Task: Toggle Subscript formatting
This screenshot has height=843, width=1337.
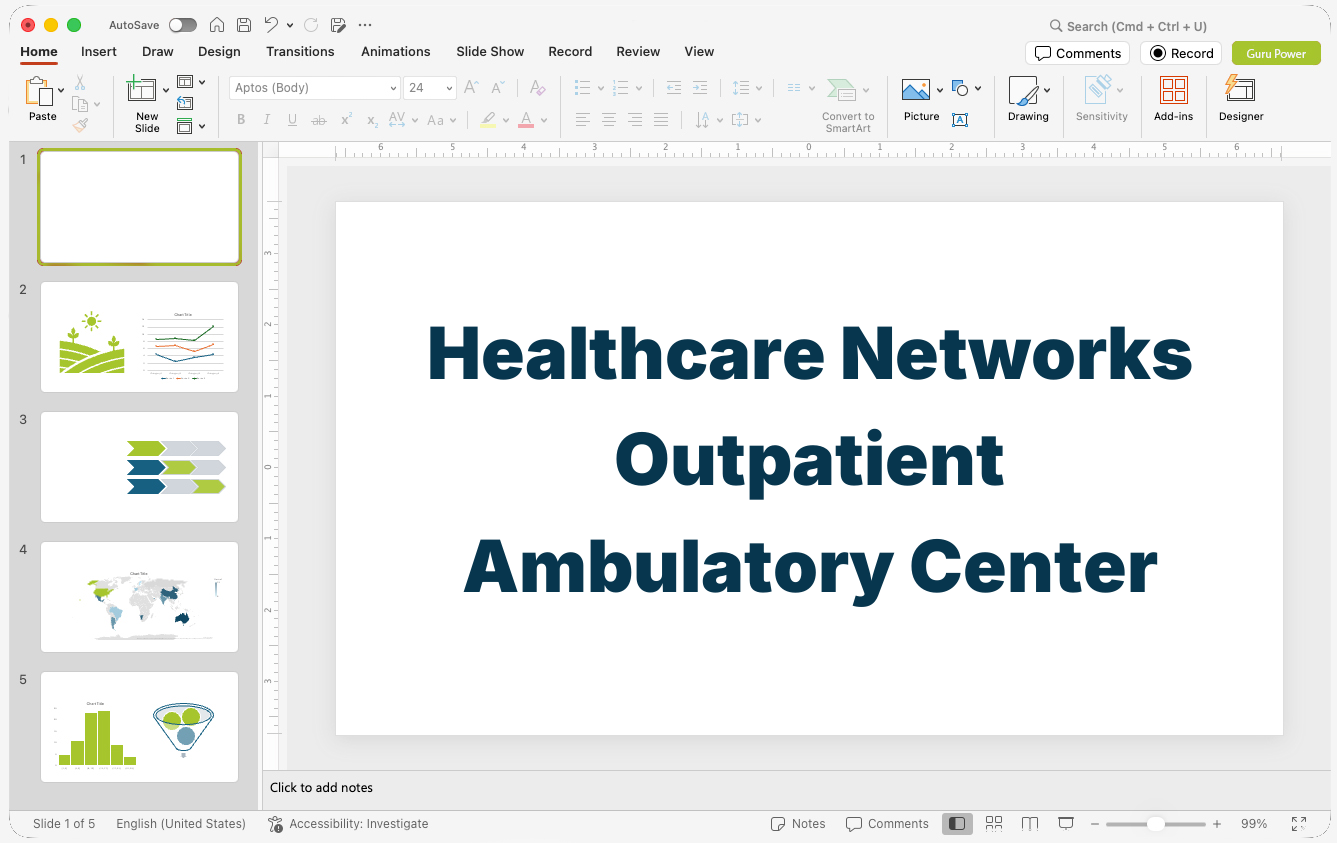Action: [372, 120]
